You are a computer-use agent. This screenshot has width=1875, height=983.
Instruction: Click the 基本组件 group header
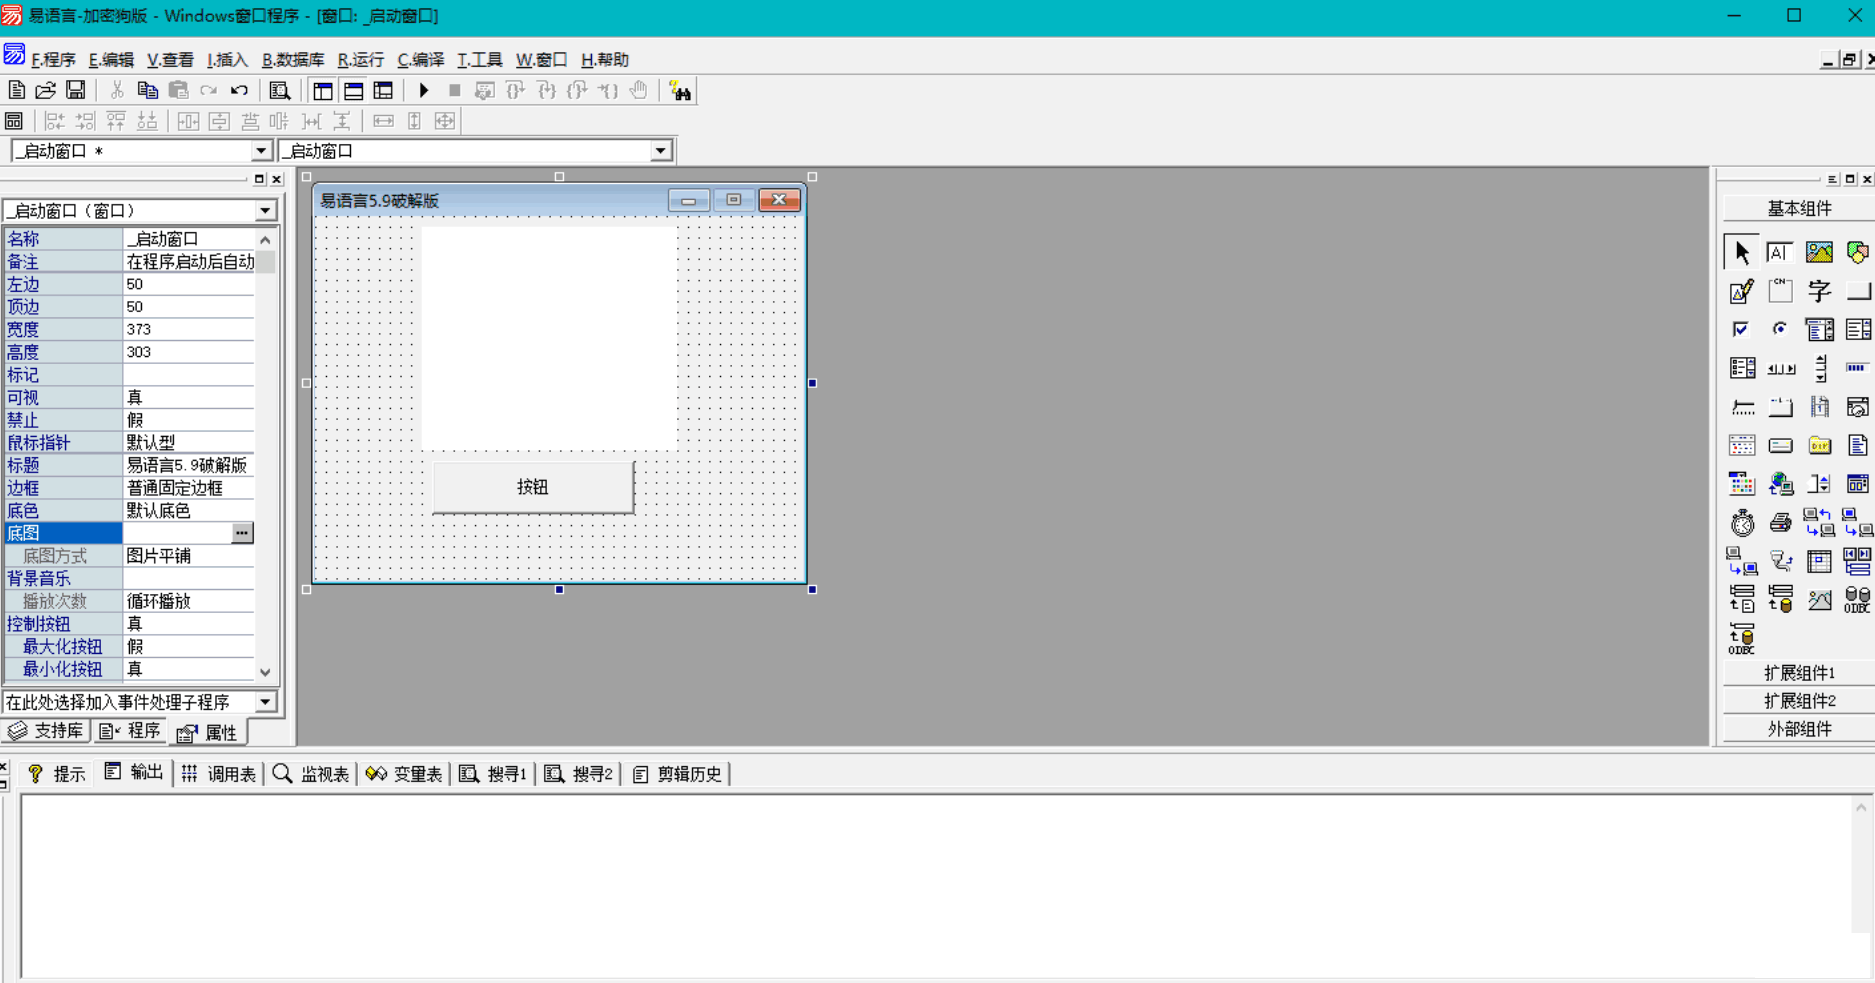[1798, 209]
